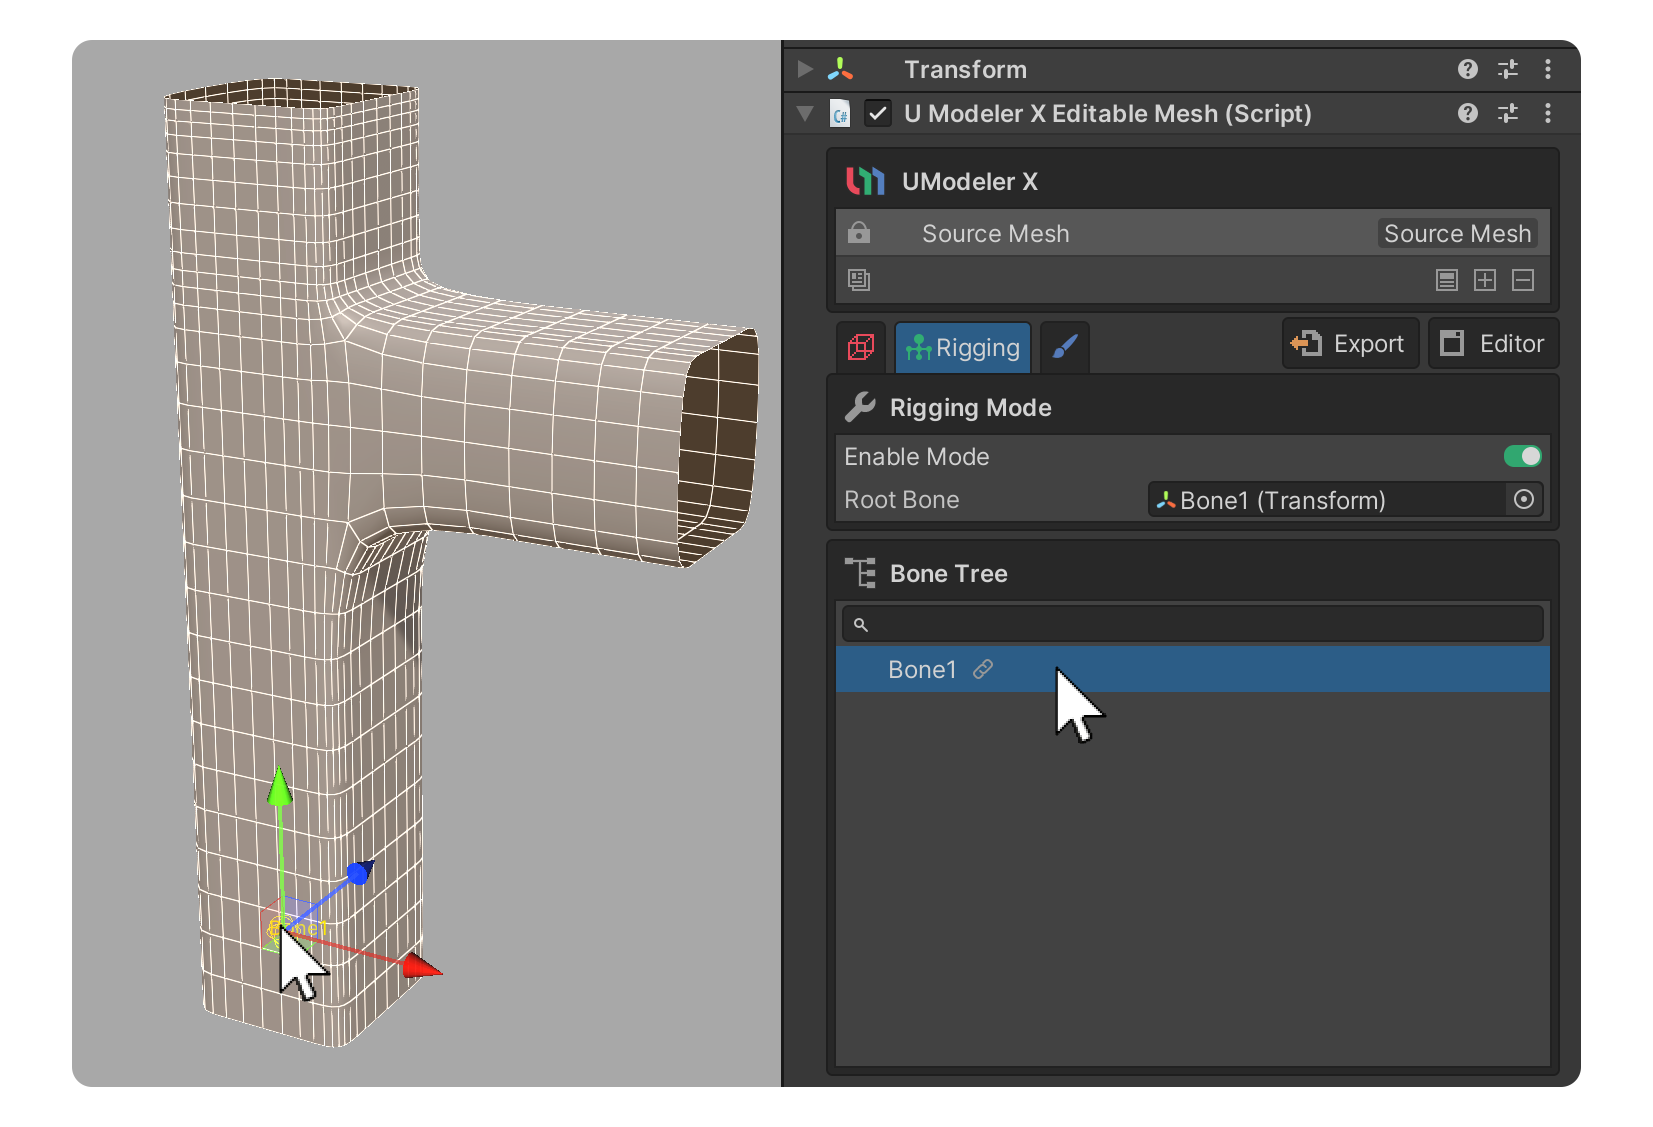The width and height of the screenshot is (1653, 1127).
Task: Select the Rigging mode tab
Action: click(962, 347)
